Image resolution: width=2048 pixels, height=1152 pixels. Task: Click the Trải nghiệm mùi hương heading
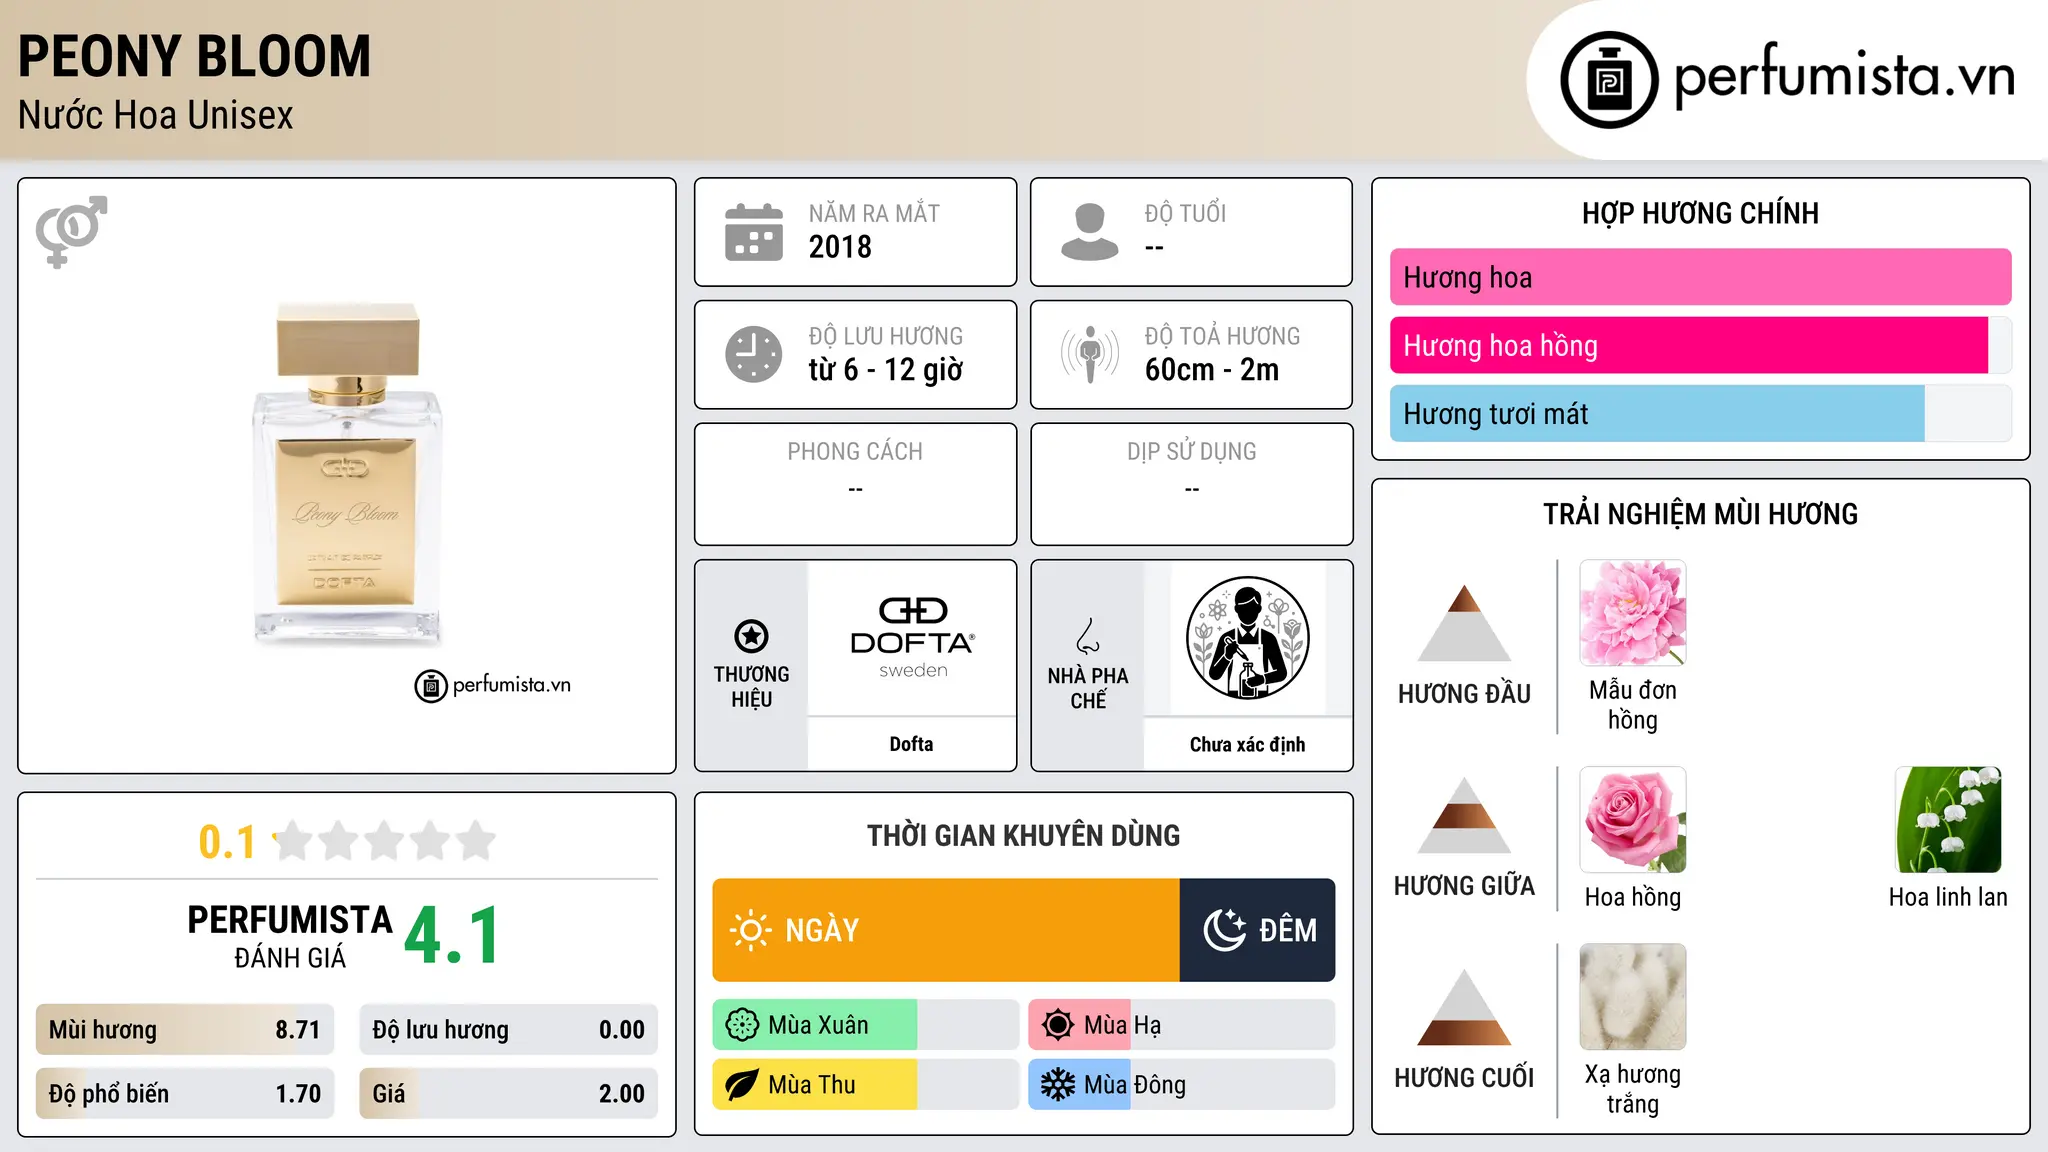(x=1700, y=514)
